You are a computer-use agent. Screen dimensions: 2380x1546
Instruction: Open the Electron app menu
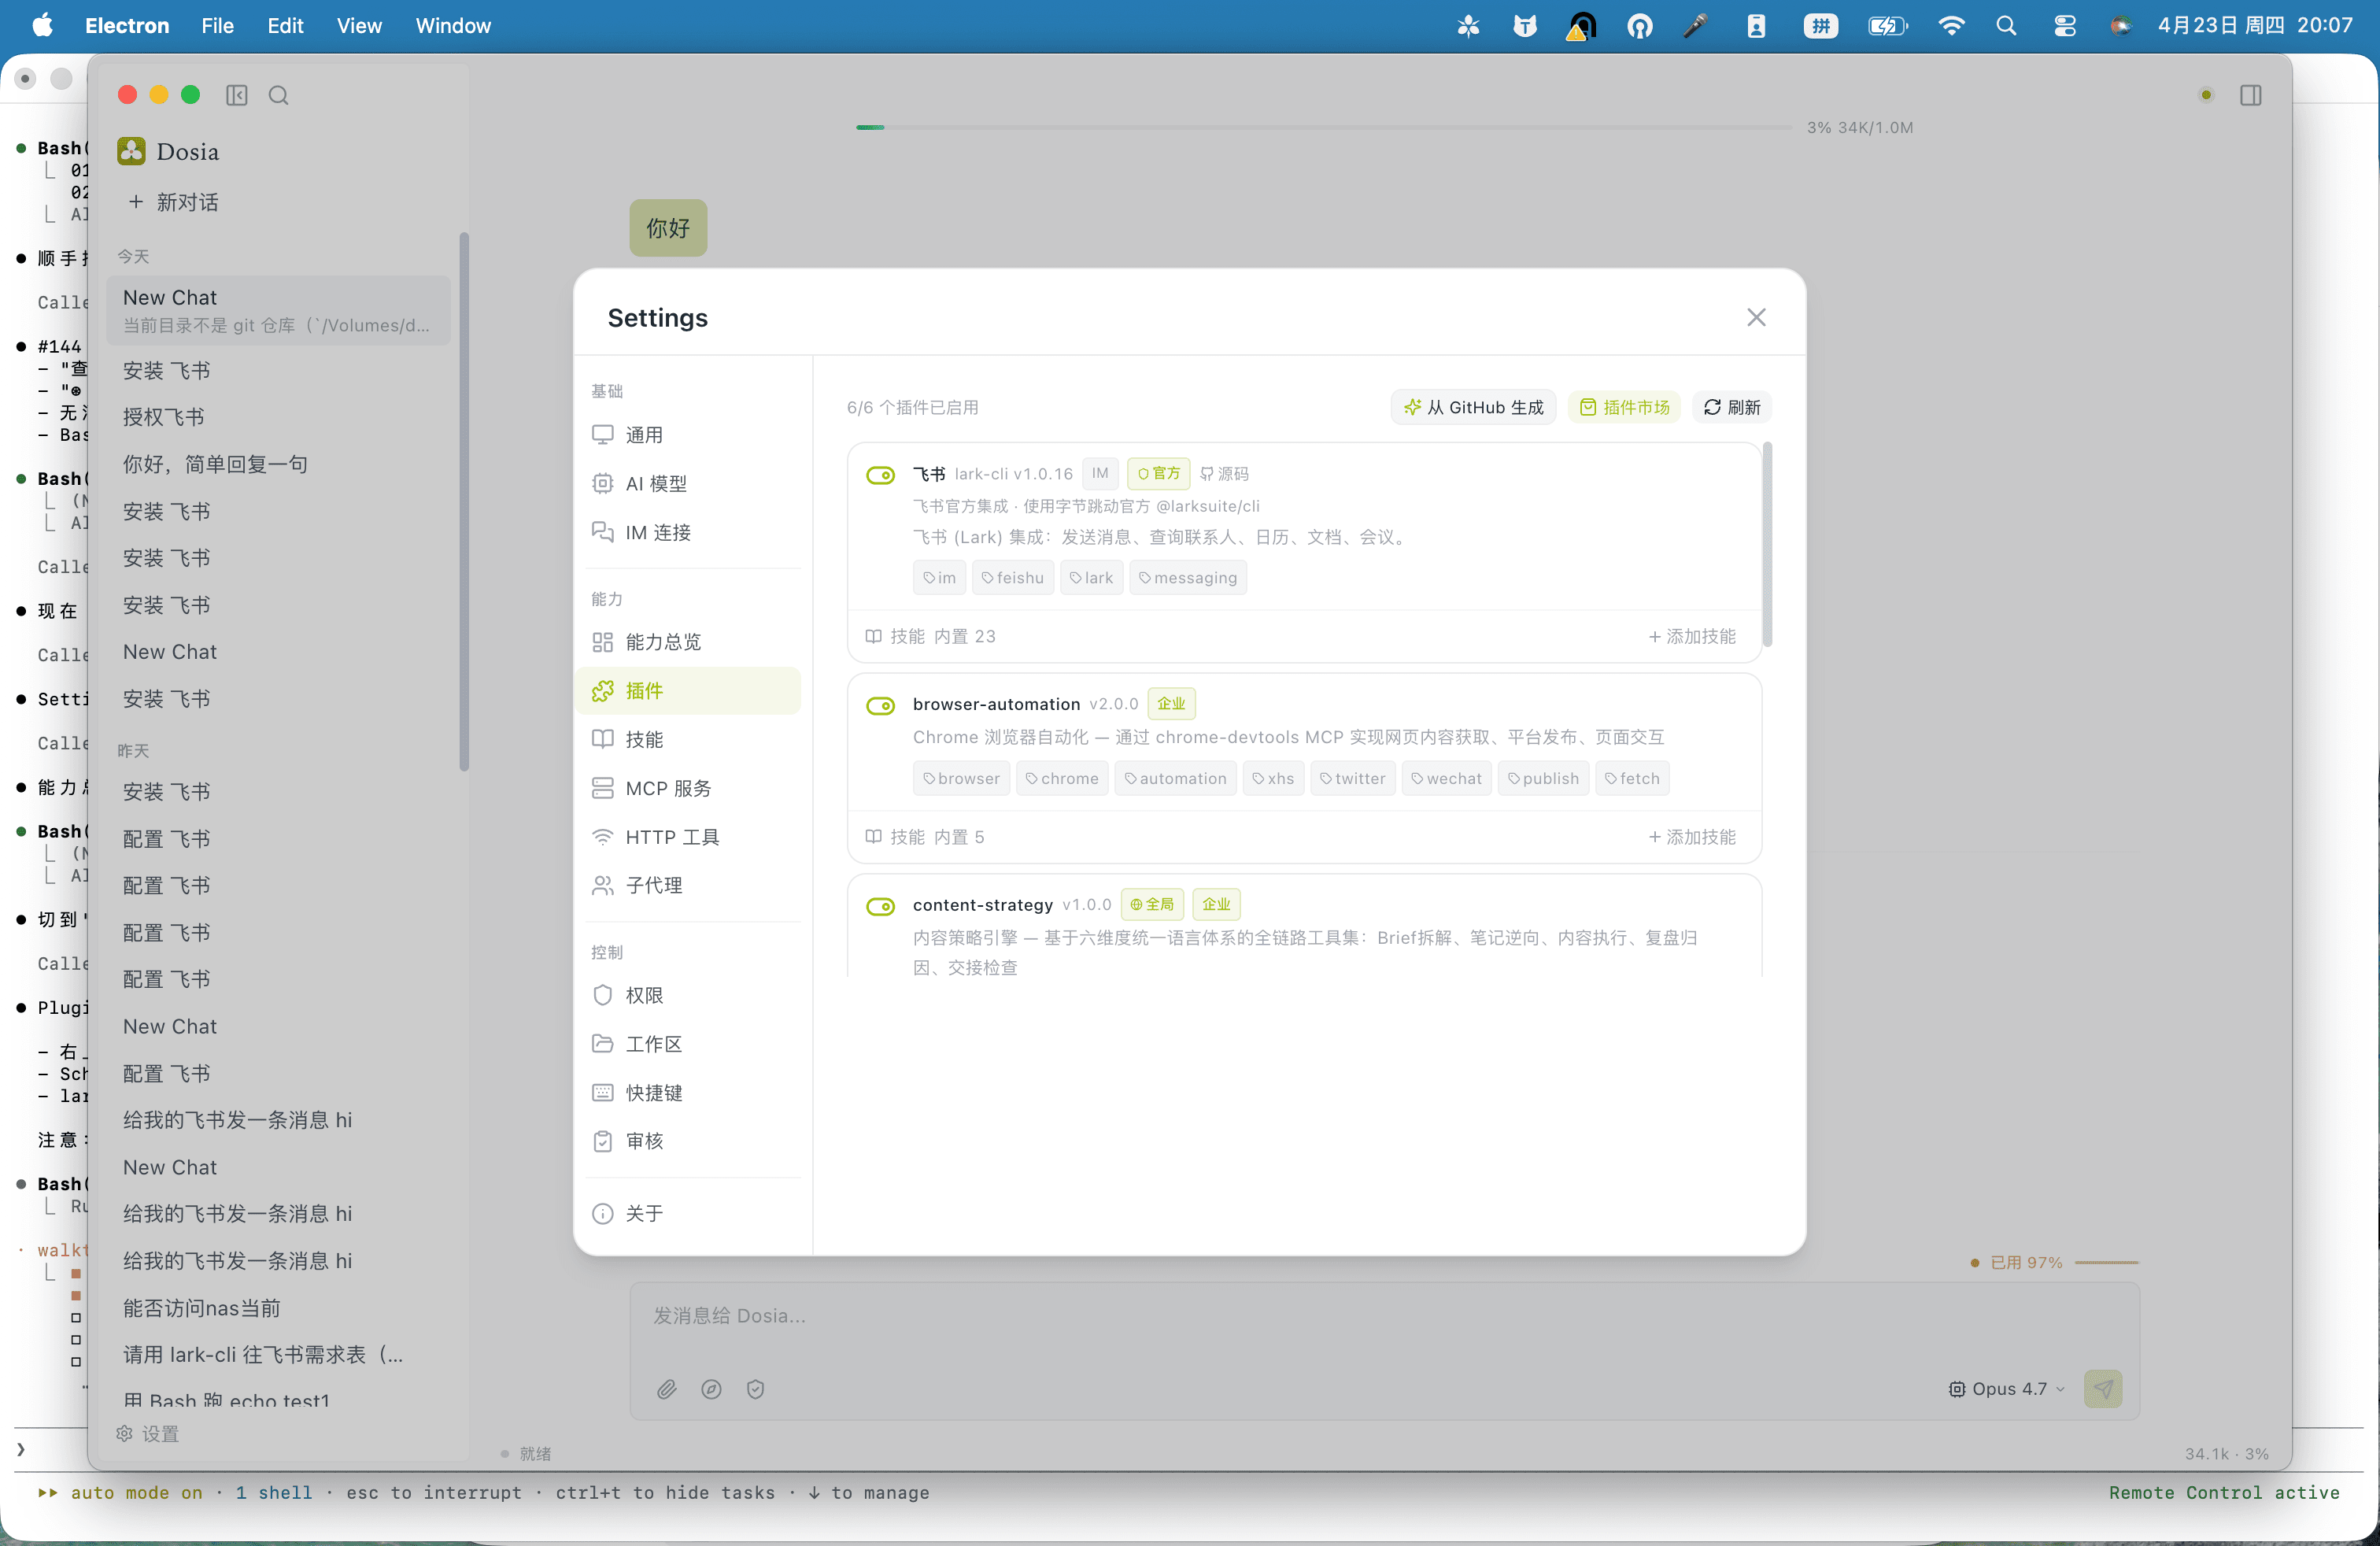[127, 25]
